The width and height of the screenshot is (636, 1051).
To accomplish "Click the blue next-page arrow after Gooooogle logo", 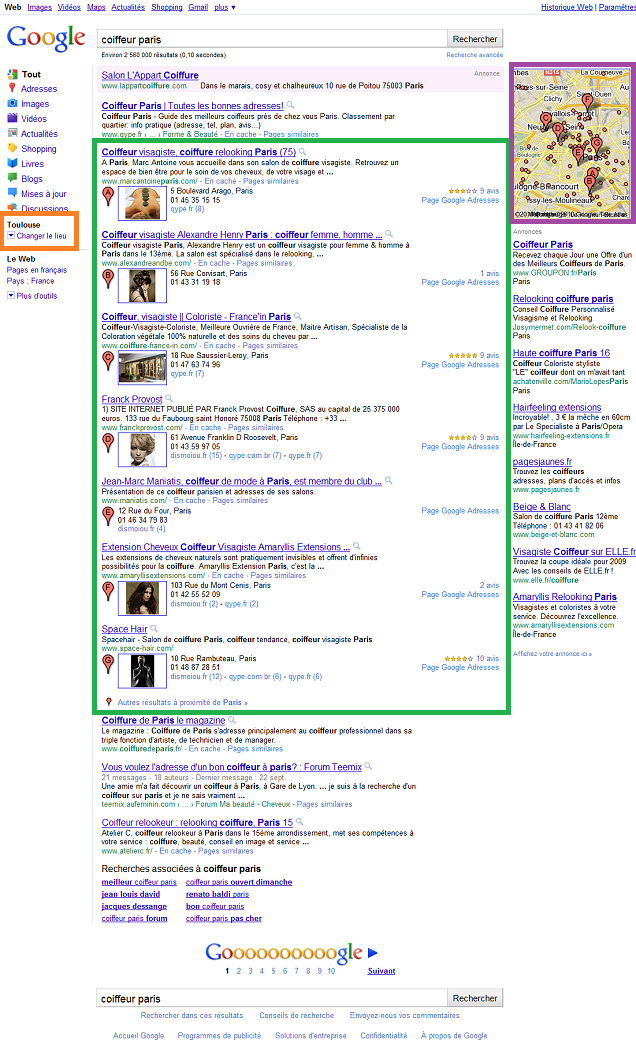I will 373,952.
